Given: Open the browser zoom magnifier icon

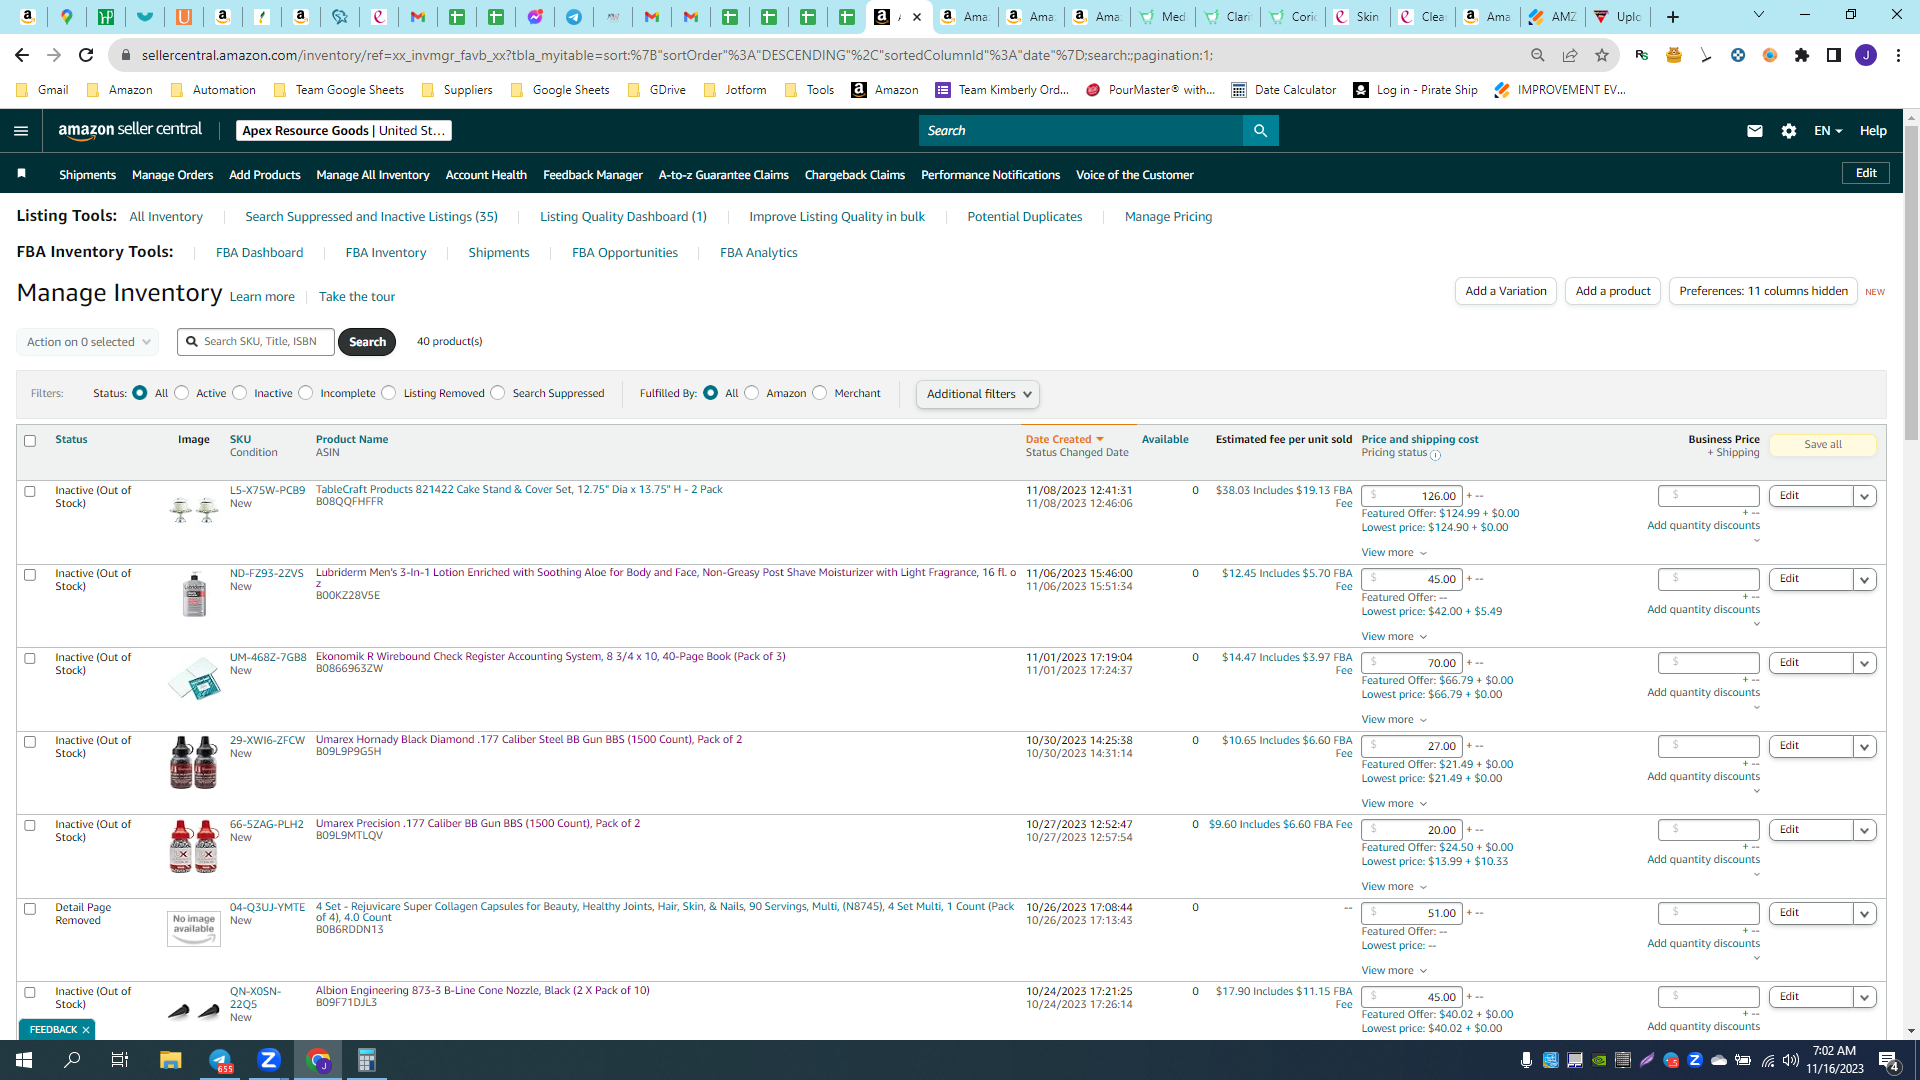Looking at the screenshot, I should (x=1538, y=55).
